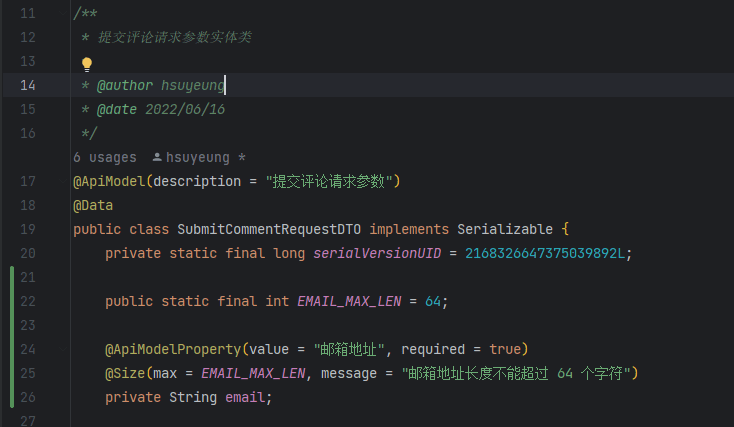Click the "提交评论请求参数" description string

tap(328, 181)
